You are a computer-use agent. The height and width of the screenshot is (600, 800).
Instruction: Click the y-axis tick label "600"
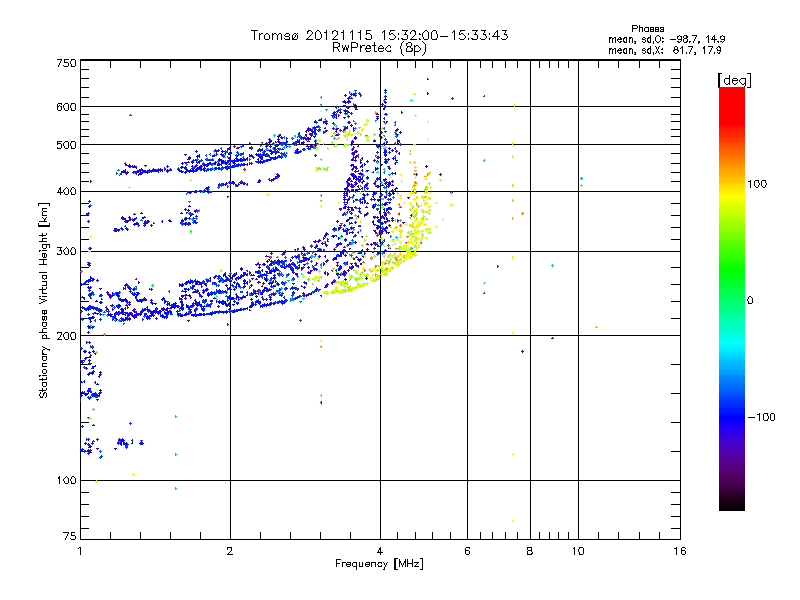coord(67,107)
